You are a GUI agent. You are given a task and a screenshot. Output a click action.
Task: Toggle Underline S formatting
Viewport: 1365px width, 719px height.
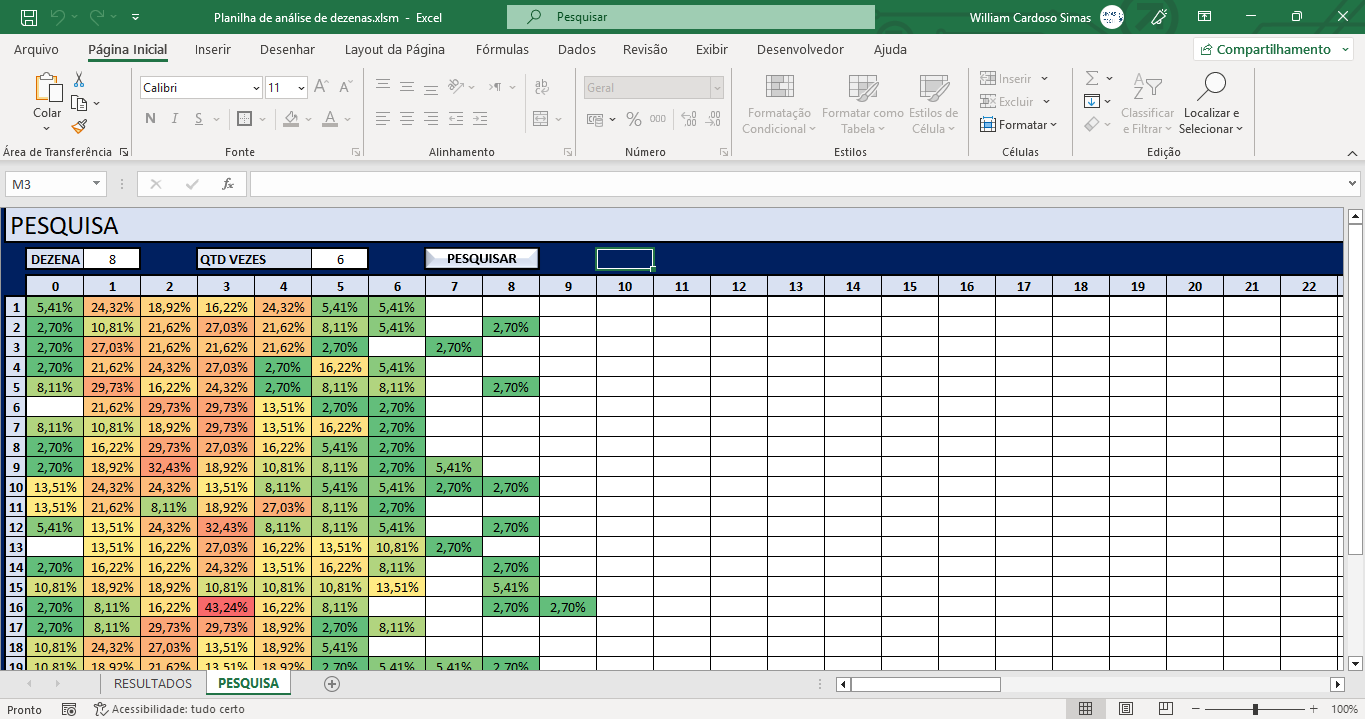coord(200,119)
